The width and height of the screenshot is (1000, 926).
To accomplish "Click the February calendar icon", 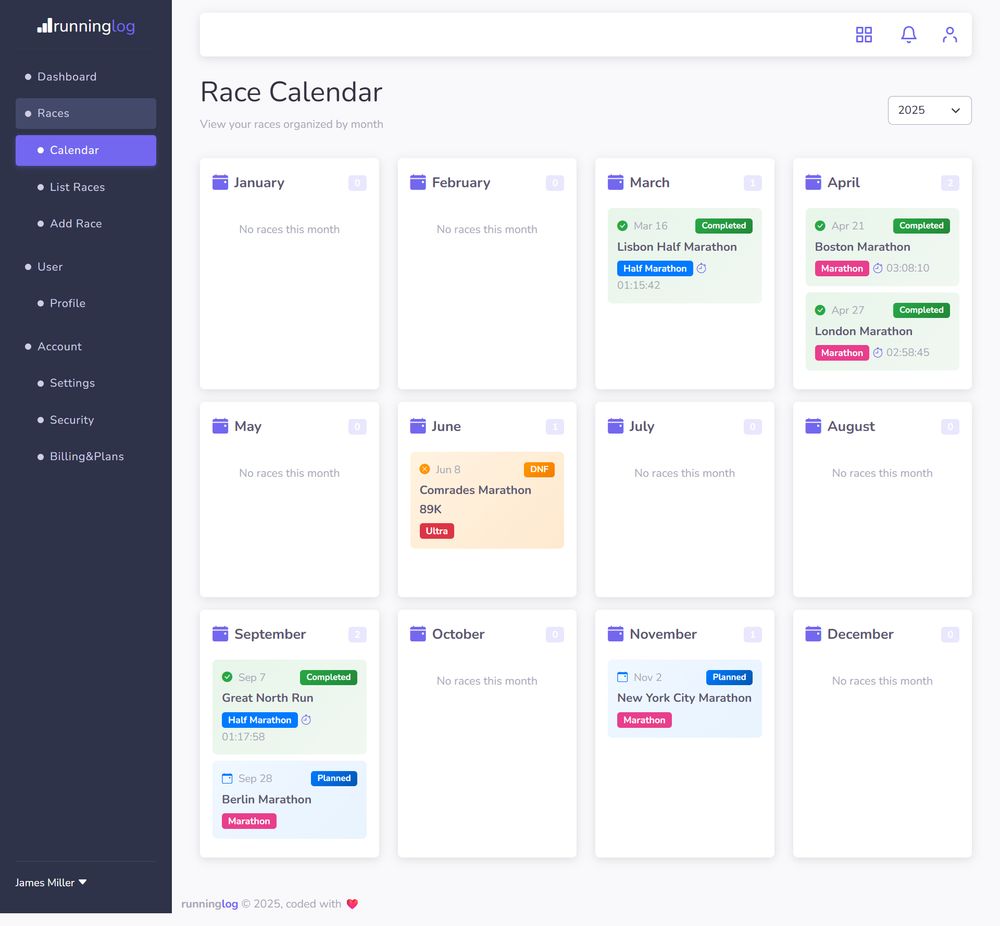I will [418, 182].
